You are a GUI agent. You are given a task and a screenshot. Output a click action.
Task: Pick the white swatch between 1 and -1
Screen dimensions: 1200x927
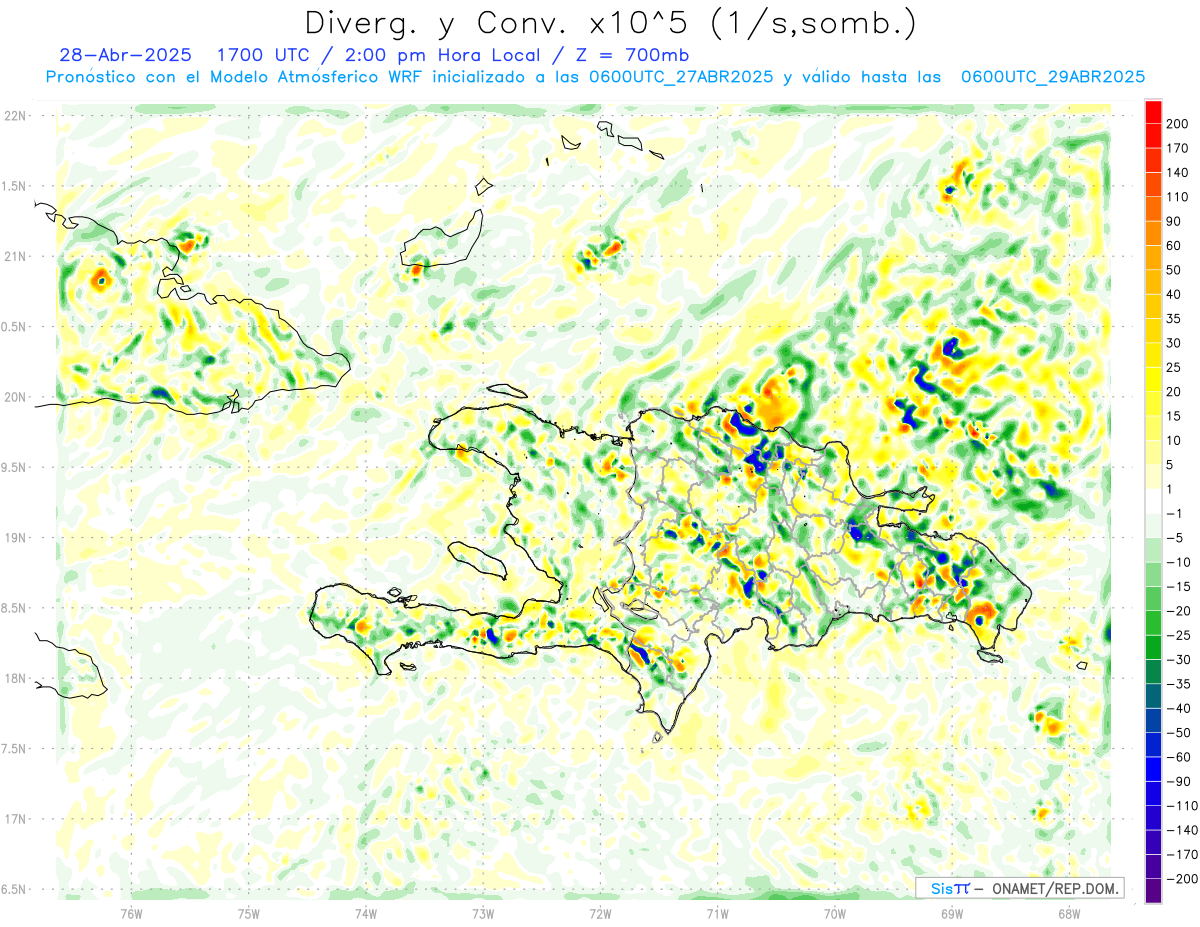(1153, 501)
